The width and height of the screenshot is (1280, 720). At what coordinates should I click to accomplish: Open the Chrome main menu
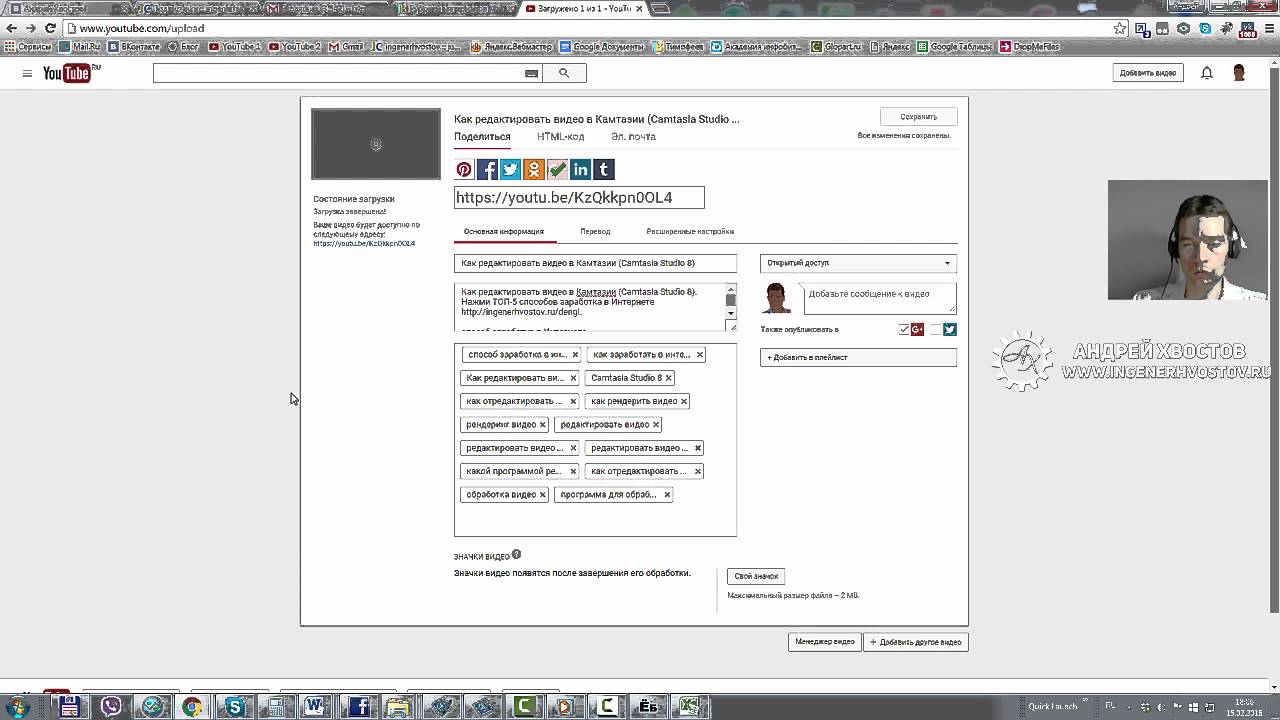coord(1267,28)
